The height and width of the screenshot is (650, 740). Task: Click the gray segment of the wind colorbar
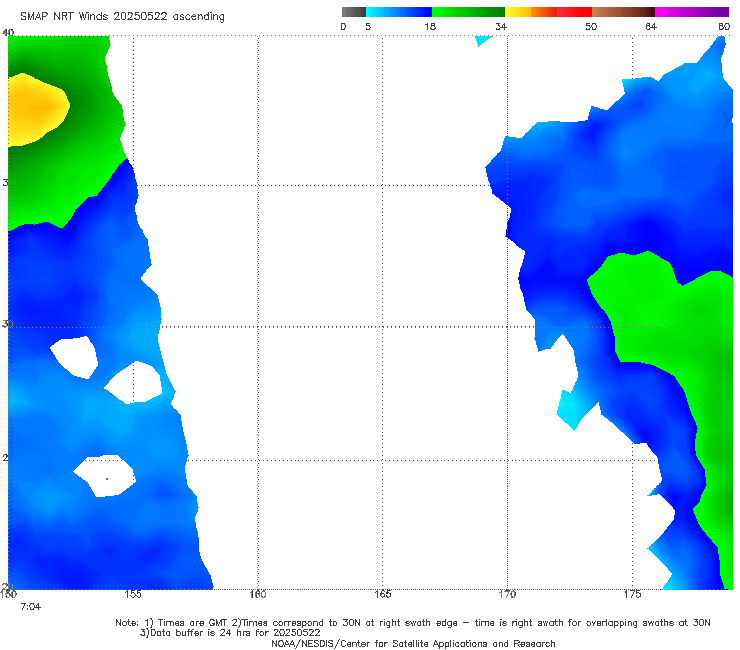354,12
